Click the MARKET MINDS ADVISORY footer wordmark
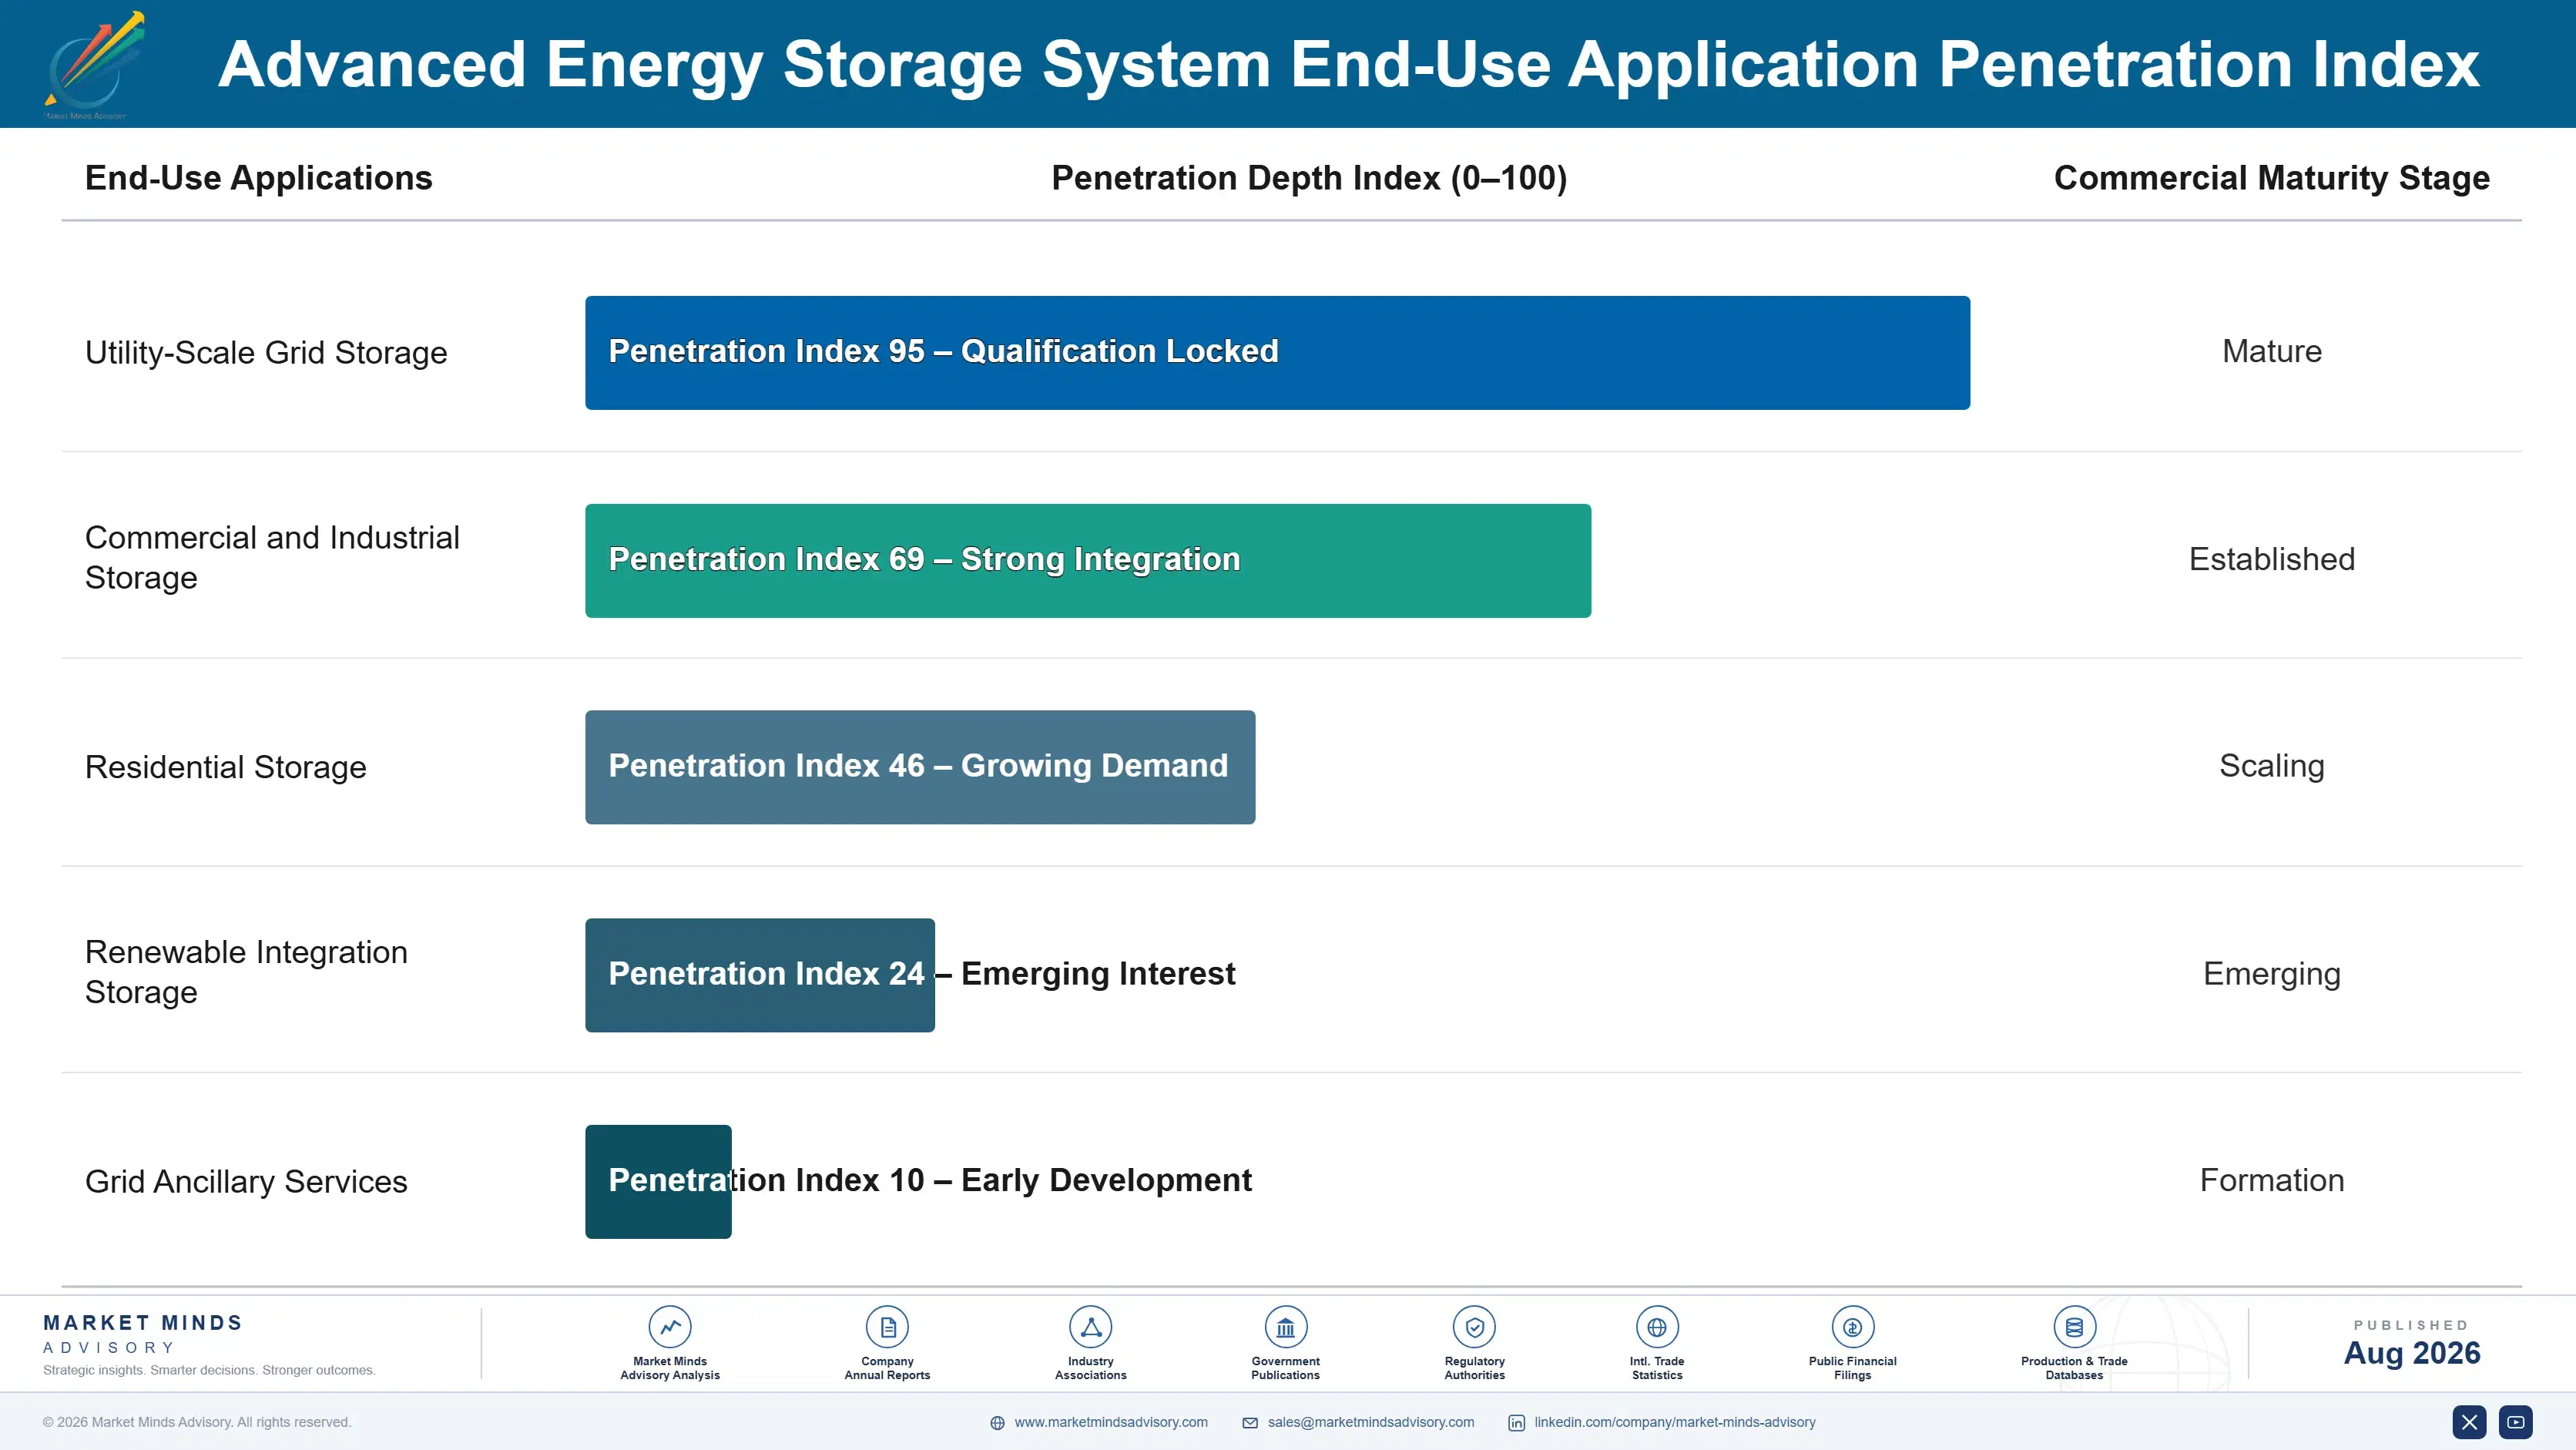The image size is (2576, 1450). pos(142,1335)
